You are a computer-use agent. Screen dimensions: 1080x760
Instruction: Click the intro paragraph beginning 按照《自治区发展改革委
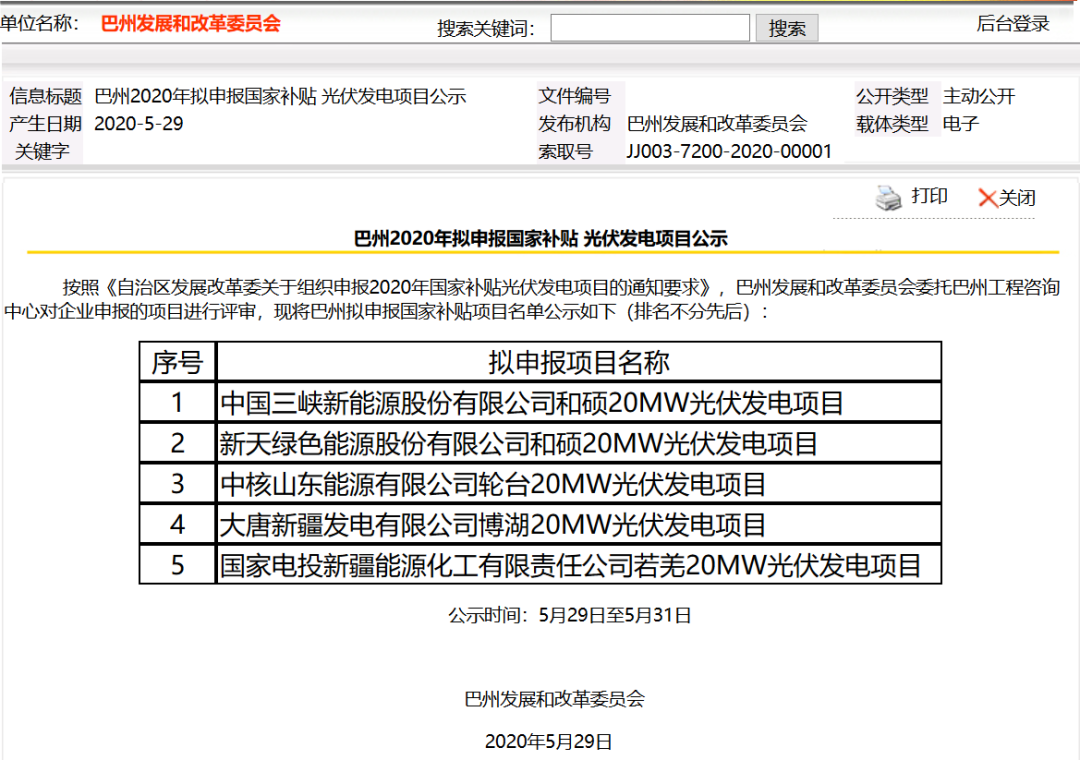tap(532, 299)
